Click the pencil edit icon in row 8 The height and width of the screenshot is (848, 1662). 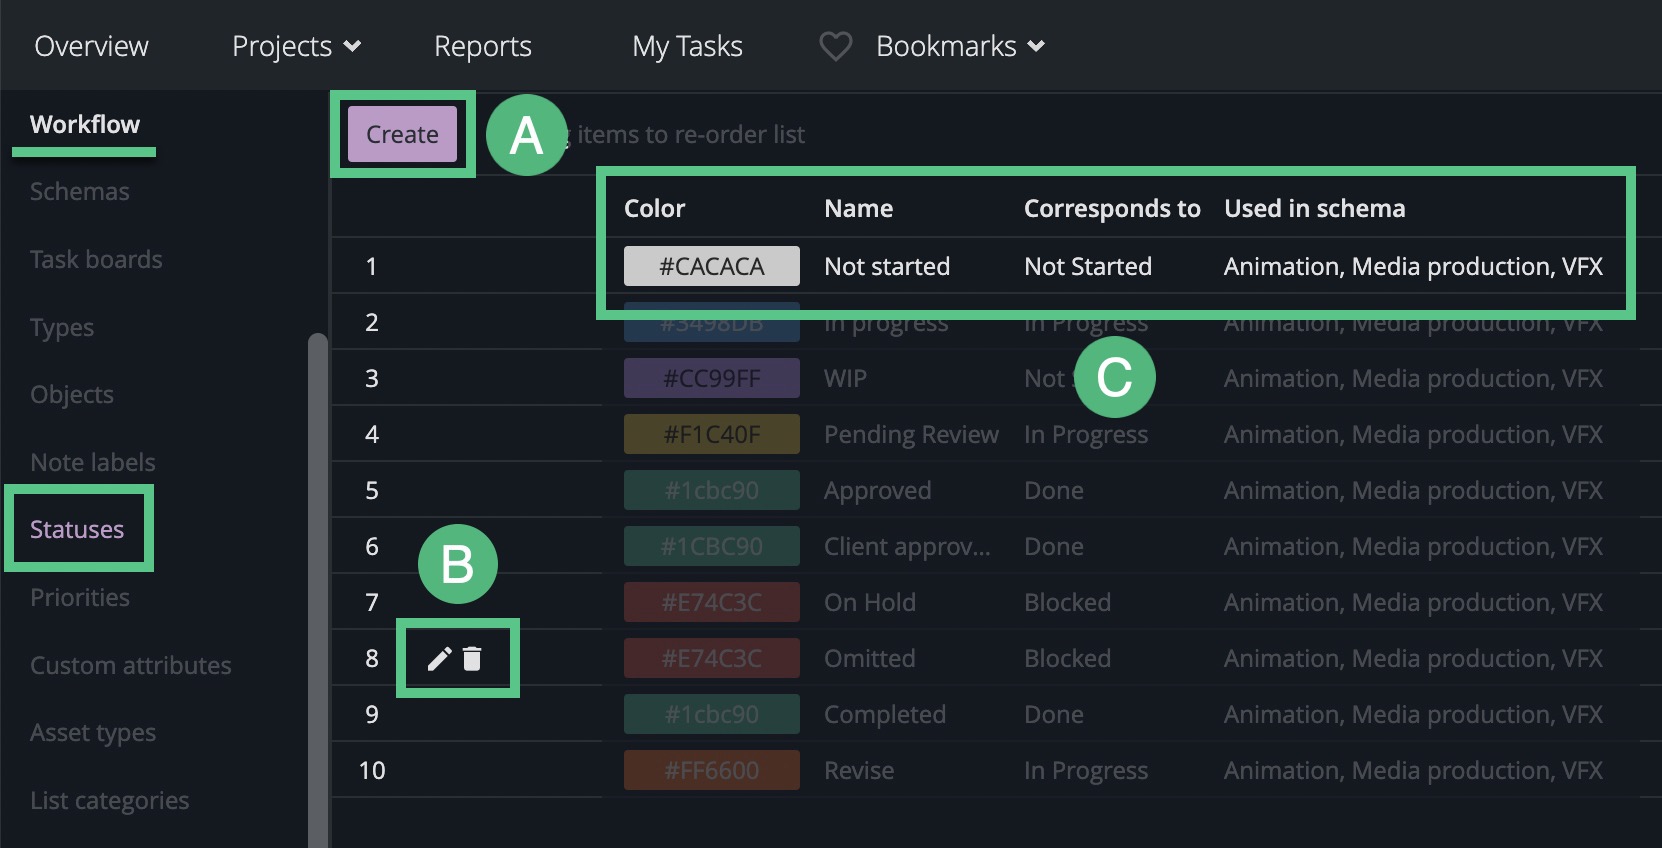(x=439, y=658)
